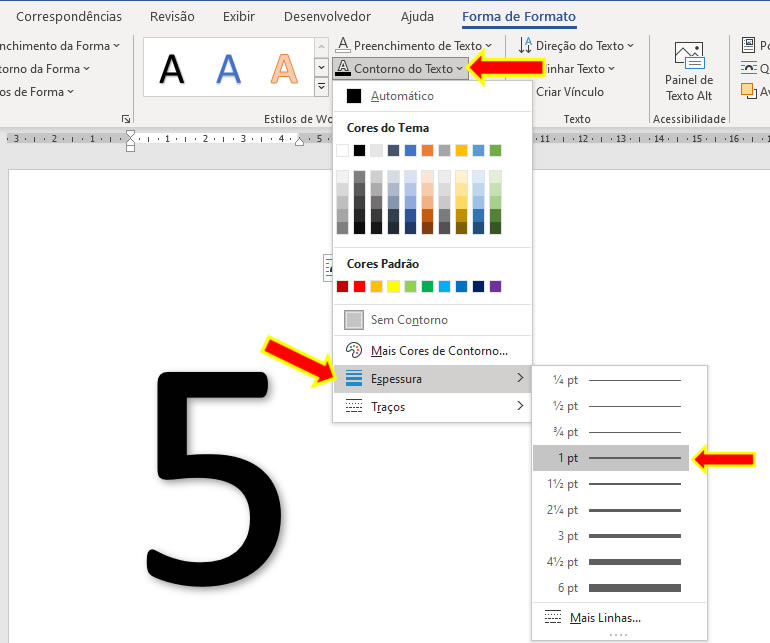The width and height of the screenshot is (770, 643).
Task: Pick the red standard color swatch
Action: [359, 286]
